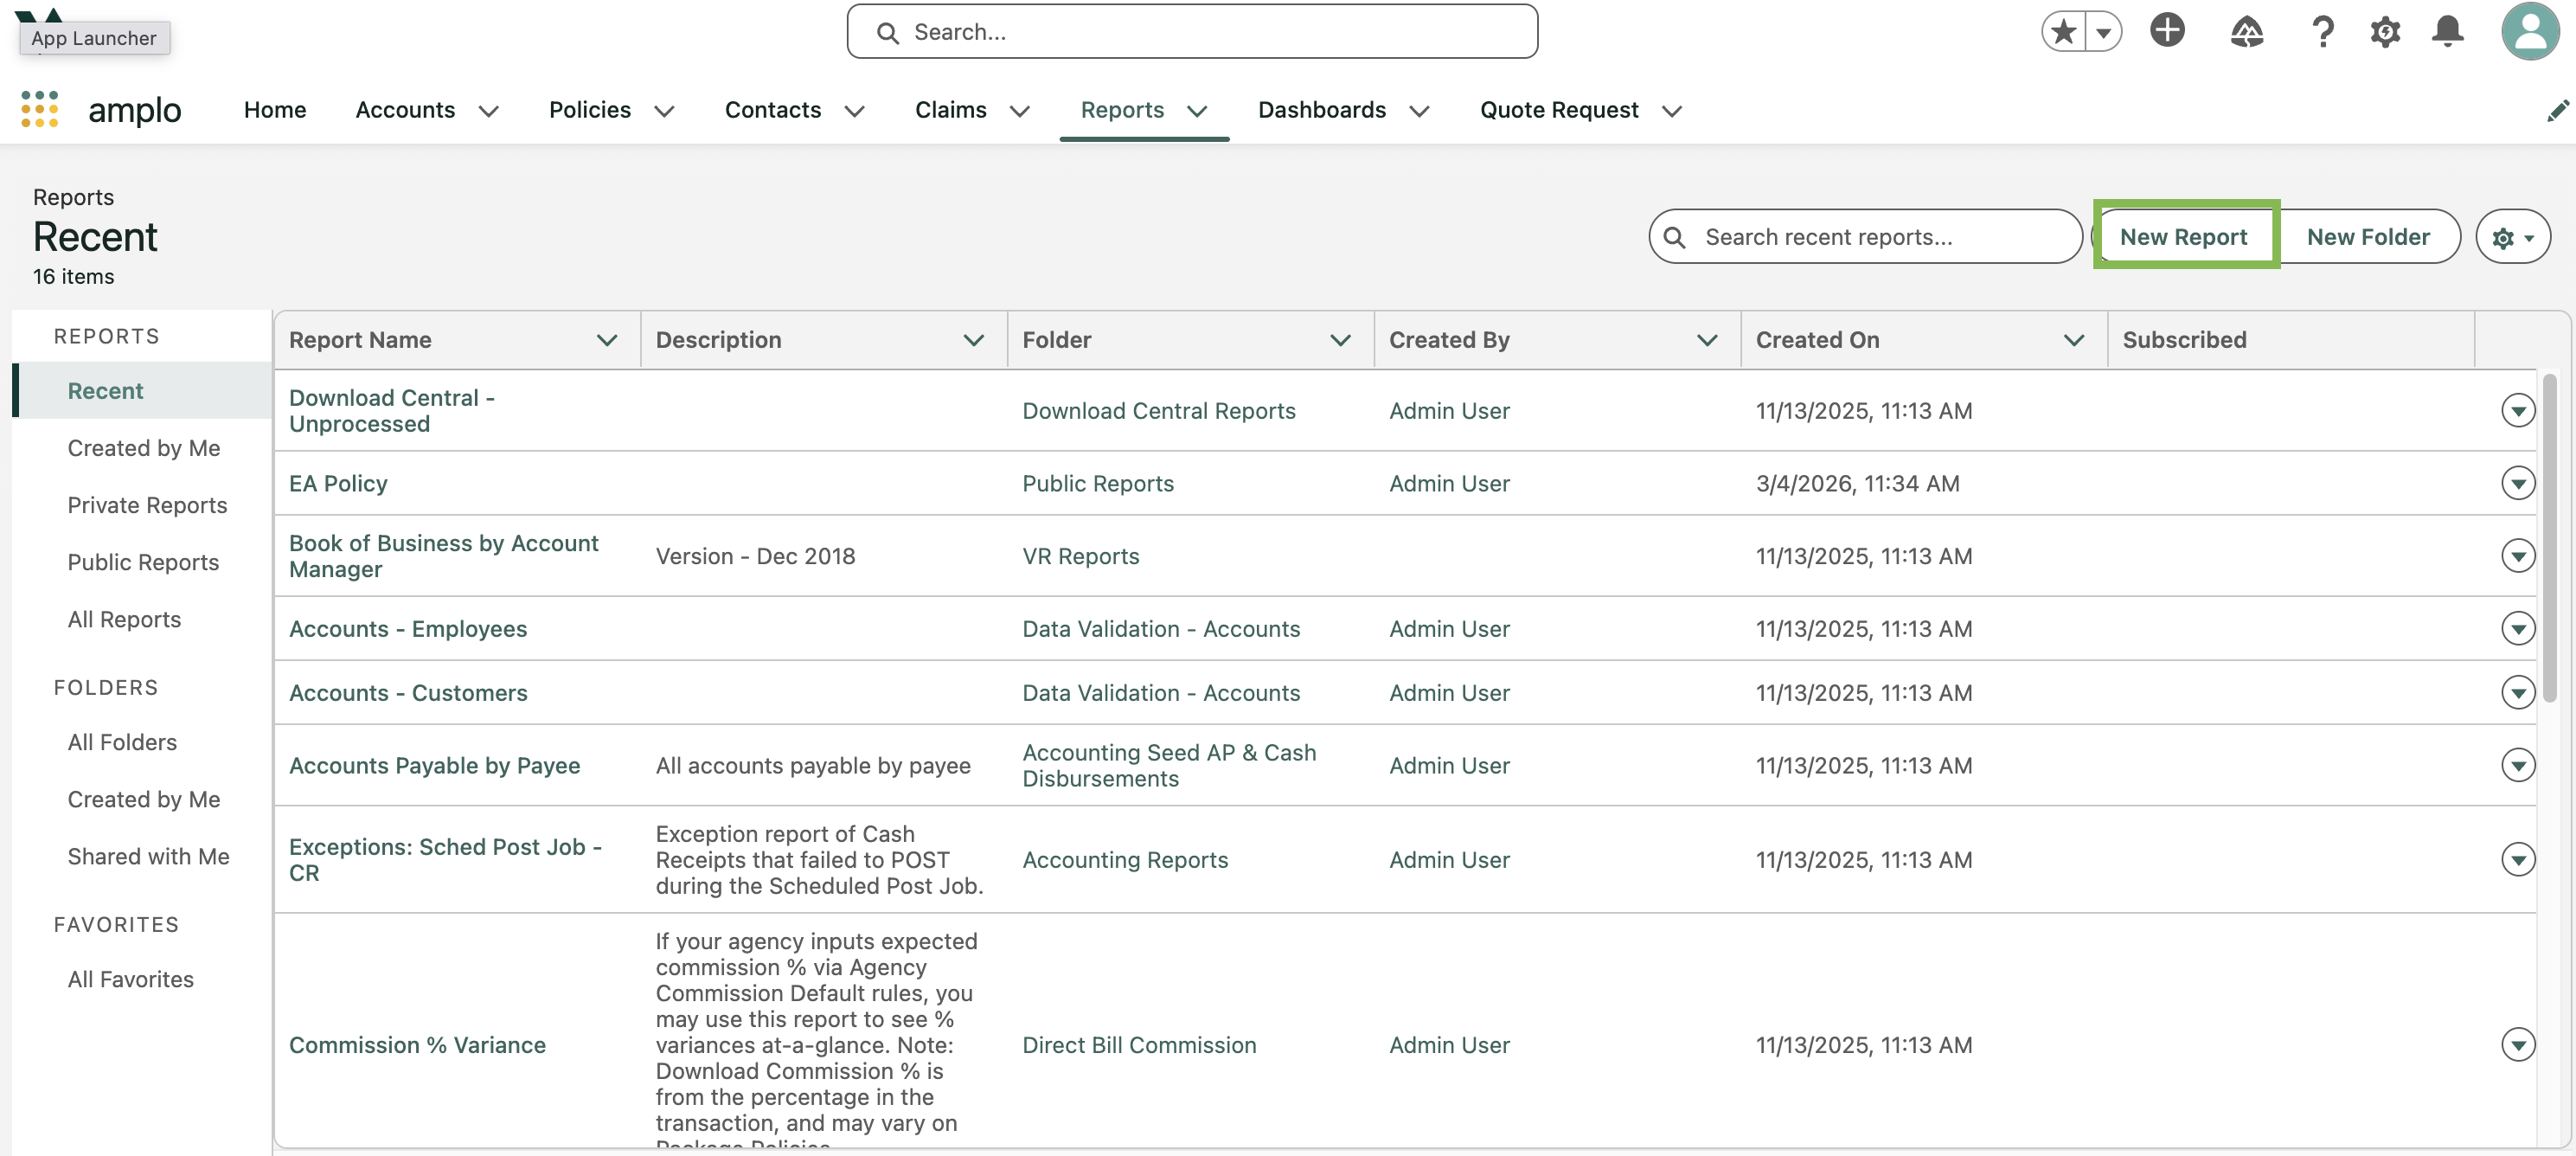The height and width of the screenshot is (1156, 2576).
Task: Click the global Search field
Action: (x=1192, y=32)
